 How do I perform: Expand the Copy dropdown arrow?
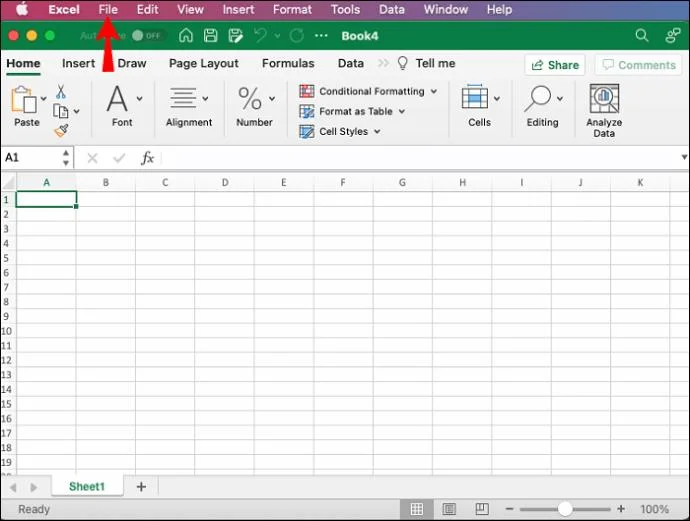point(77,111)
